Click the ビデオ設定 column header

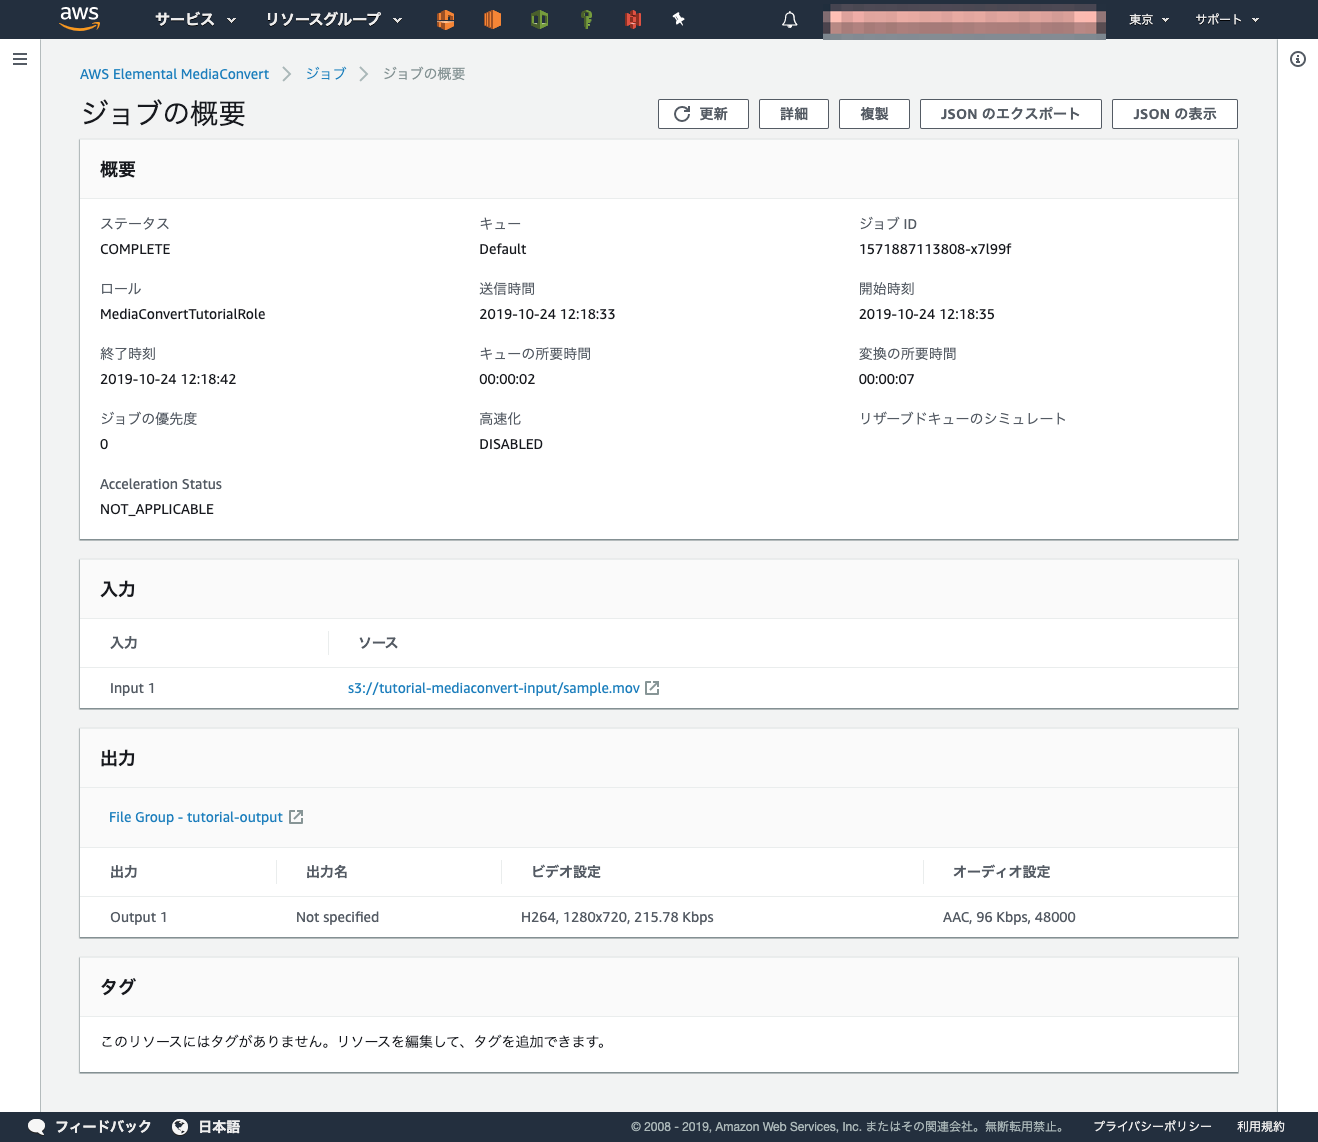[566, 872]
